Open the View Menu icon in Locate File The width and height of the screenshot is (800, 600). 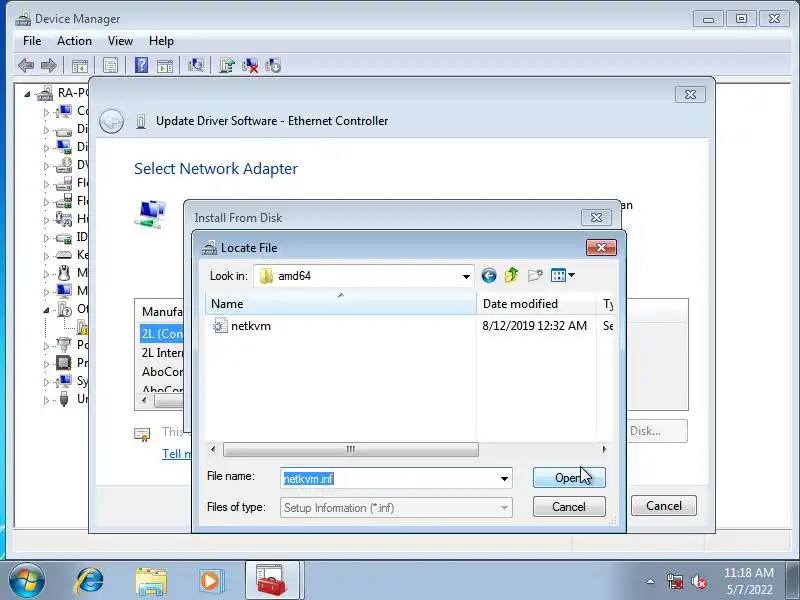(x=563, y=276)
